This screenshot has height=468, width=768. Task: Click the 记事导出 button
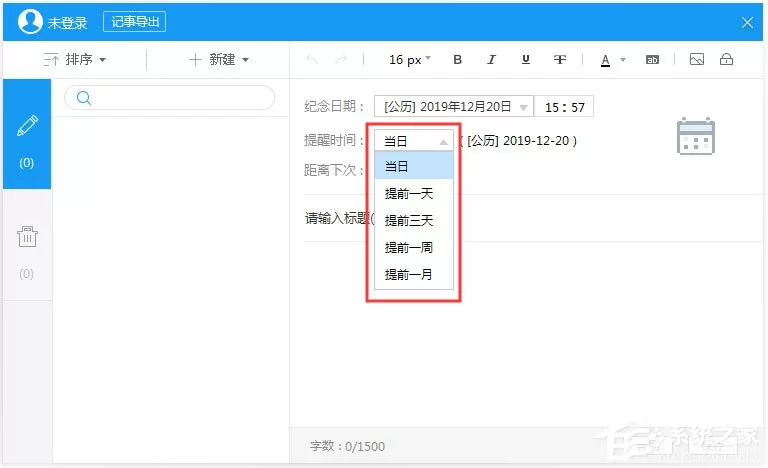click(134, 22)
